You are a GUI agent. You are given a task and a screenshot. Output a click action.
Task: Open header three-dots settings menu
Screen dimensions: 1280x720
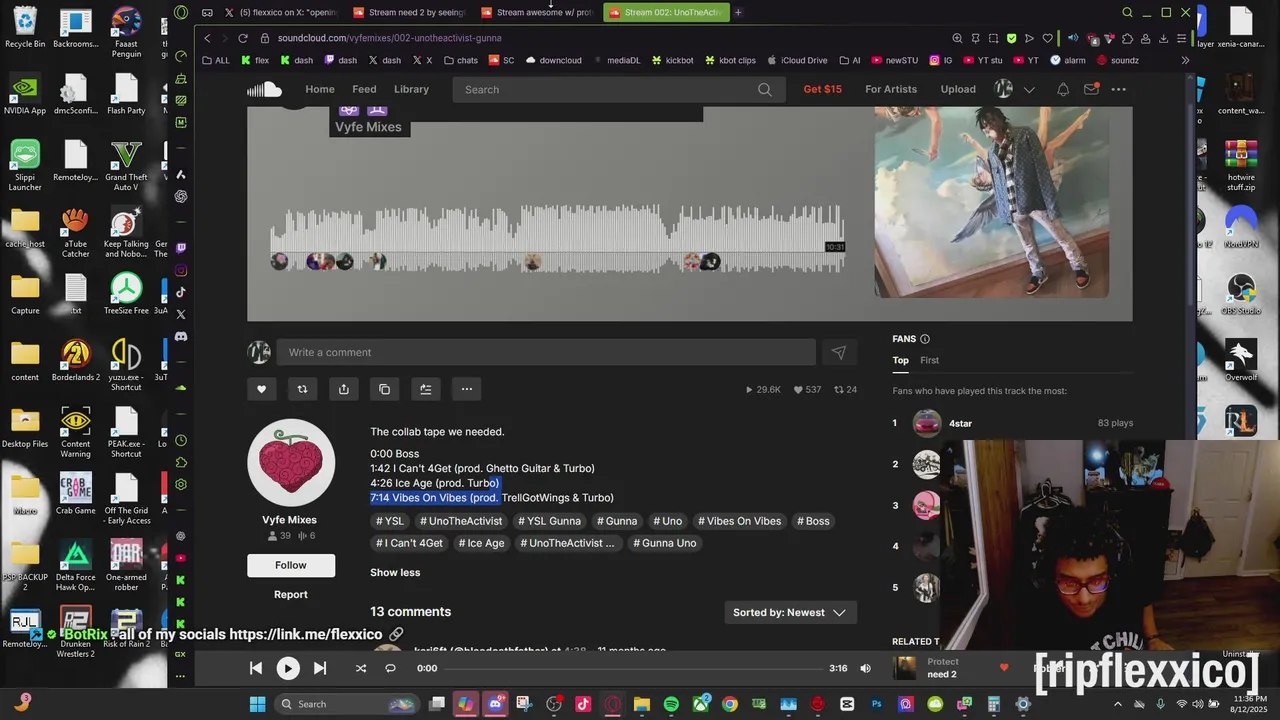[1119, 89]
